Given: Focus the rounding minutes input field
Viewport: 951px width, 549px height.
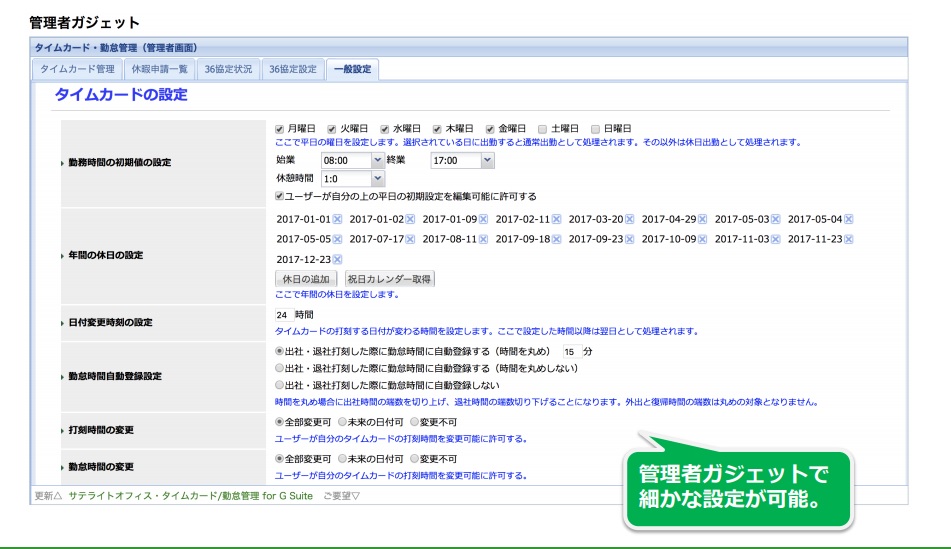Looking at the screenshot, I should [x=571, y=351].
